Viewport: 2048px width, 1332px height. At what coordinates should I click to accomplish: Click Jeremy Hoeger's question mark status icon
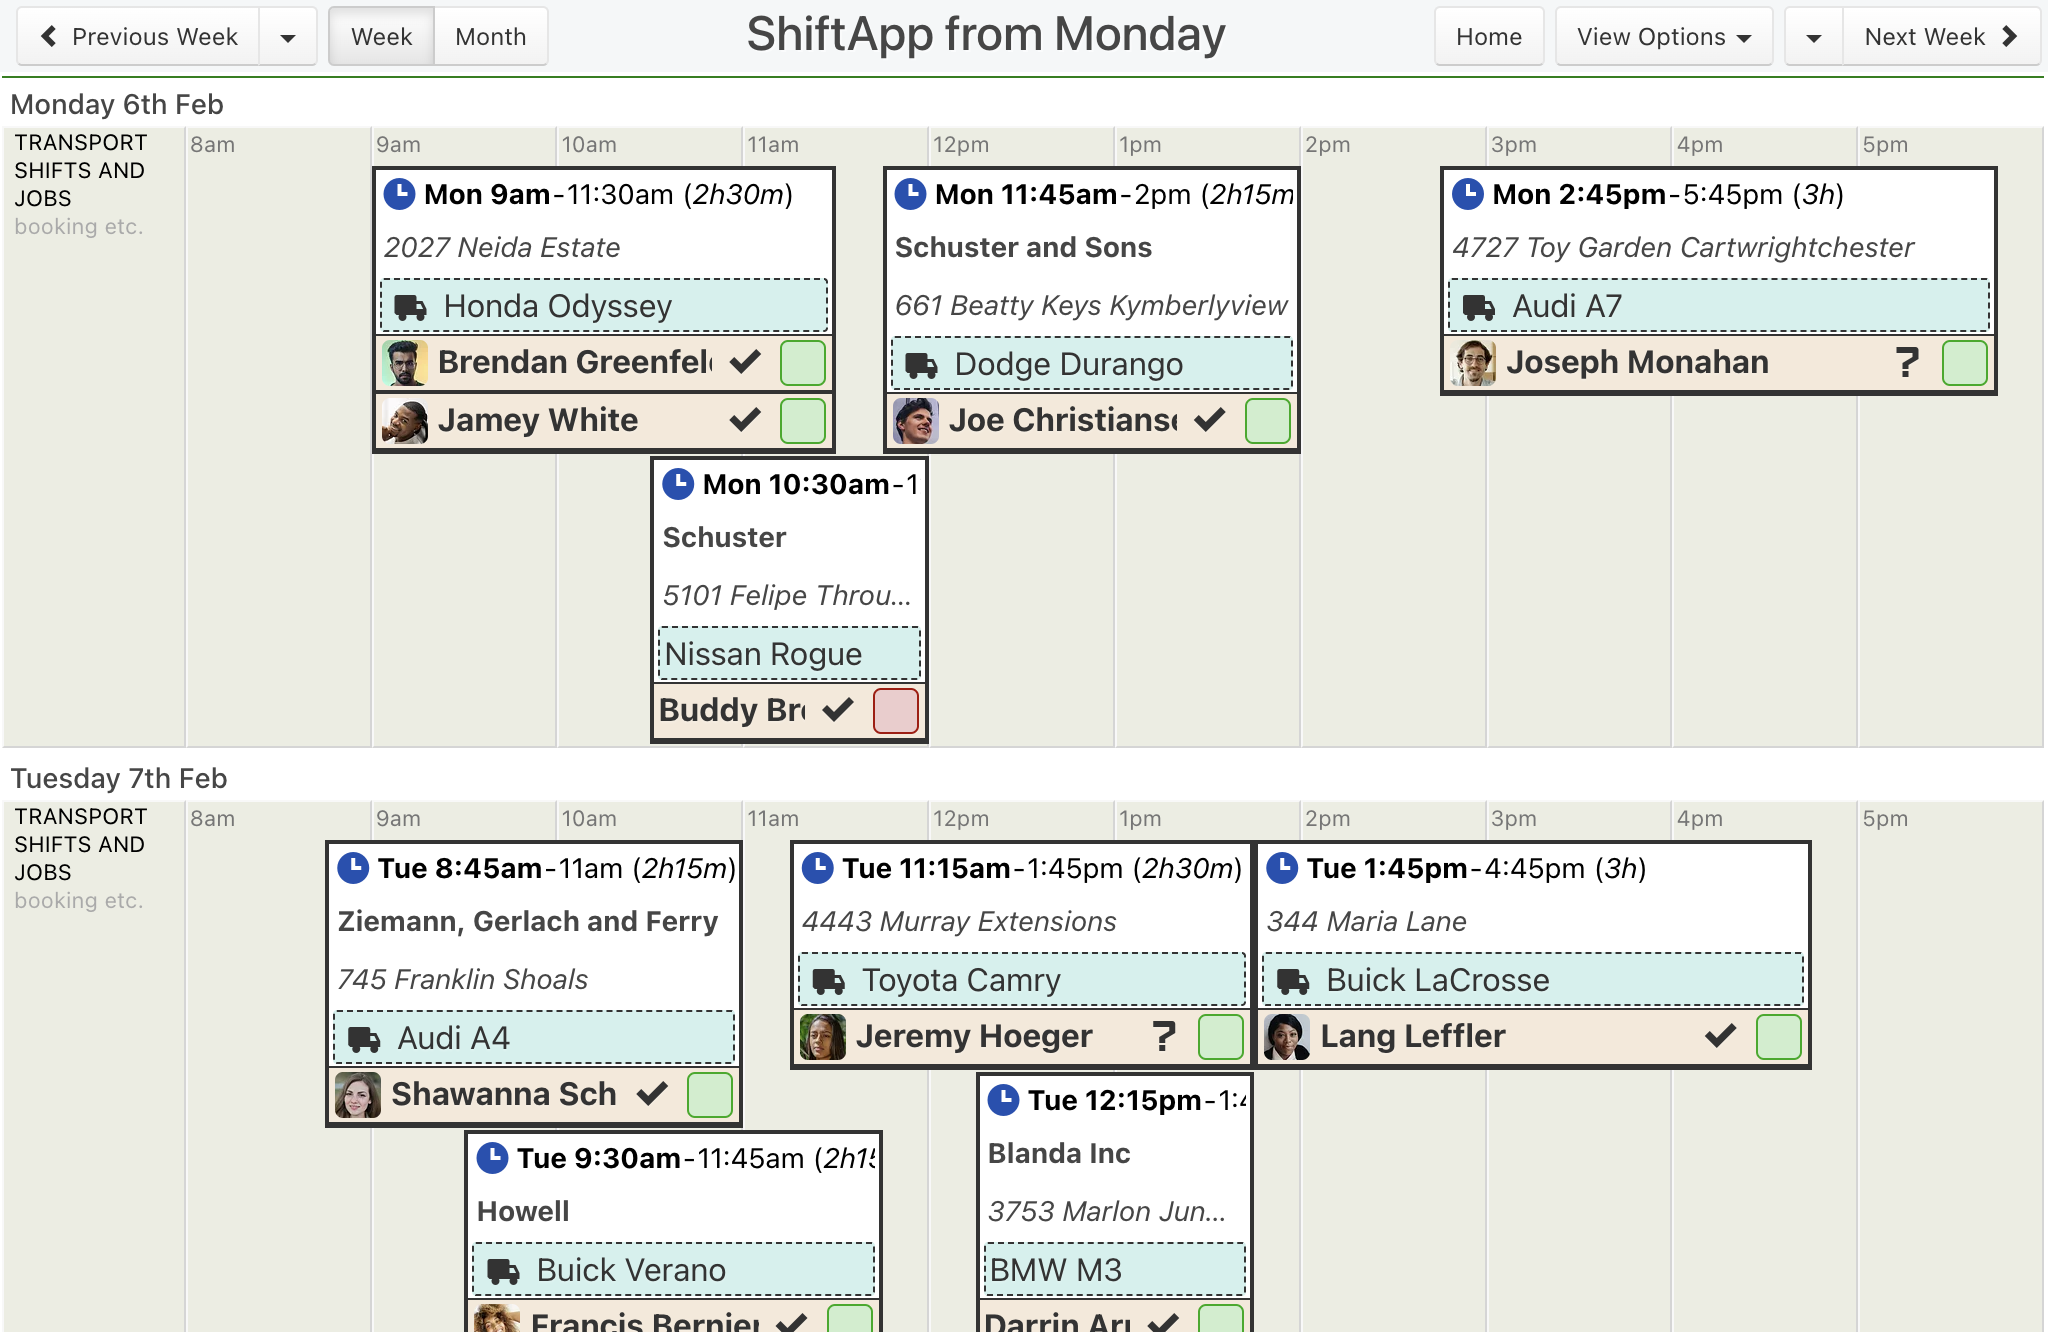coord(1163,1036)
